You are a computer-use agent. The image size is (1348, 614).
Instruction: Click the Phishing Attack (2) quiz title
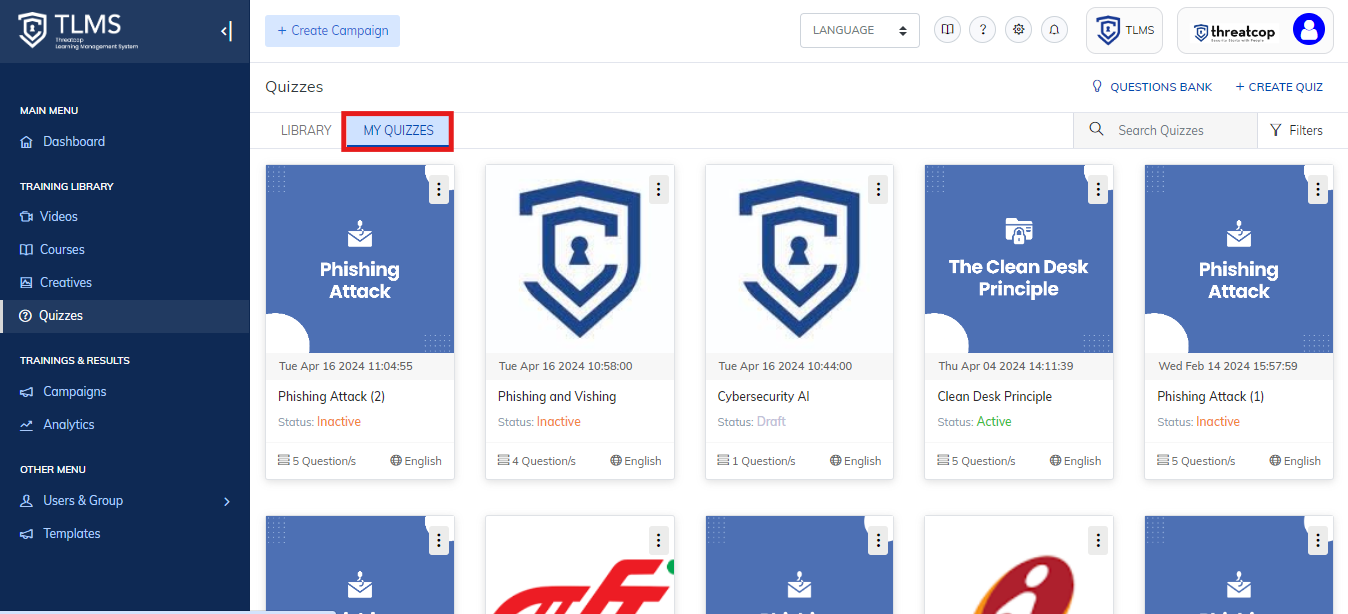point(332,397)
